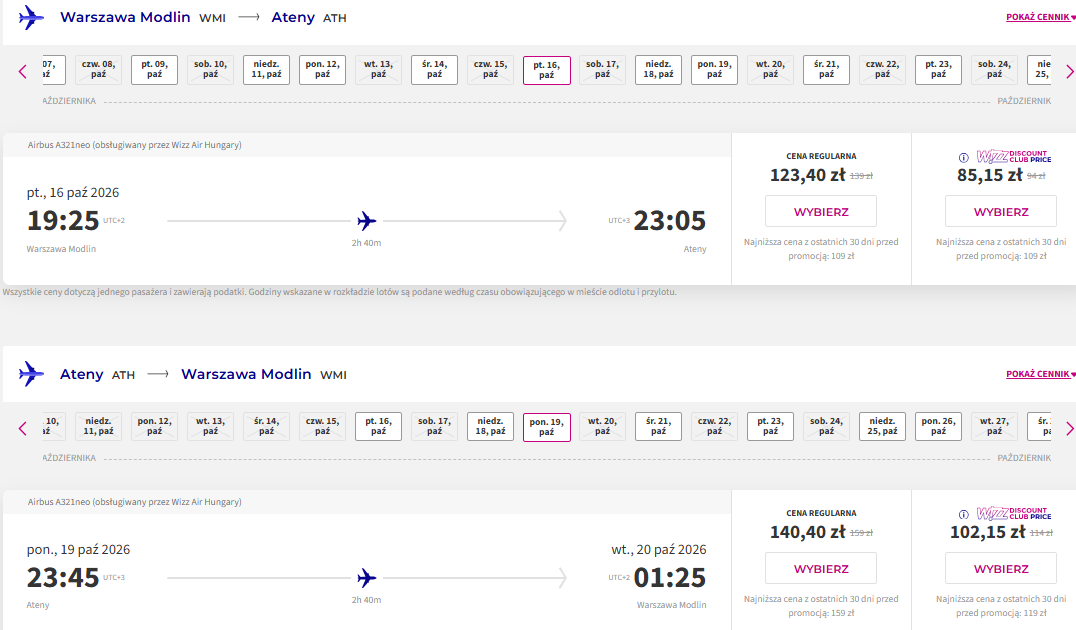
Task: Select return date śr. 21, paź
Action: [x=658, y=427]
